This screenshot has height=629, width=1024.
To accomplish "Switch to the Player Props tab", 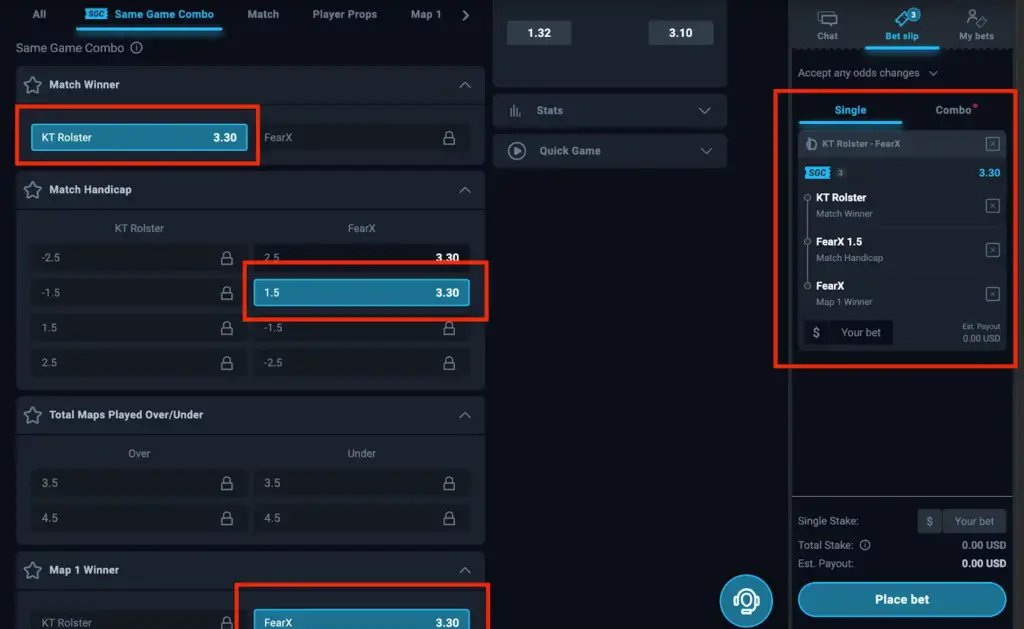I will (344, 14).
